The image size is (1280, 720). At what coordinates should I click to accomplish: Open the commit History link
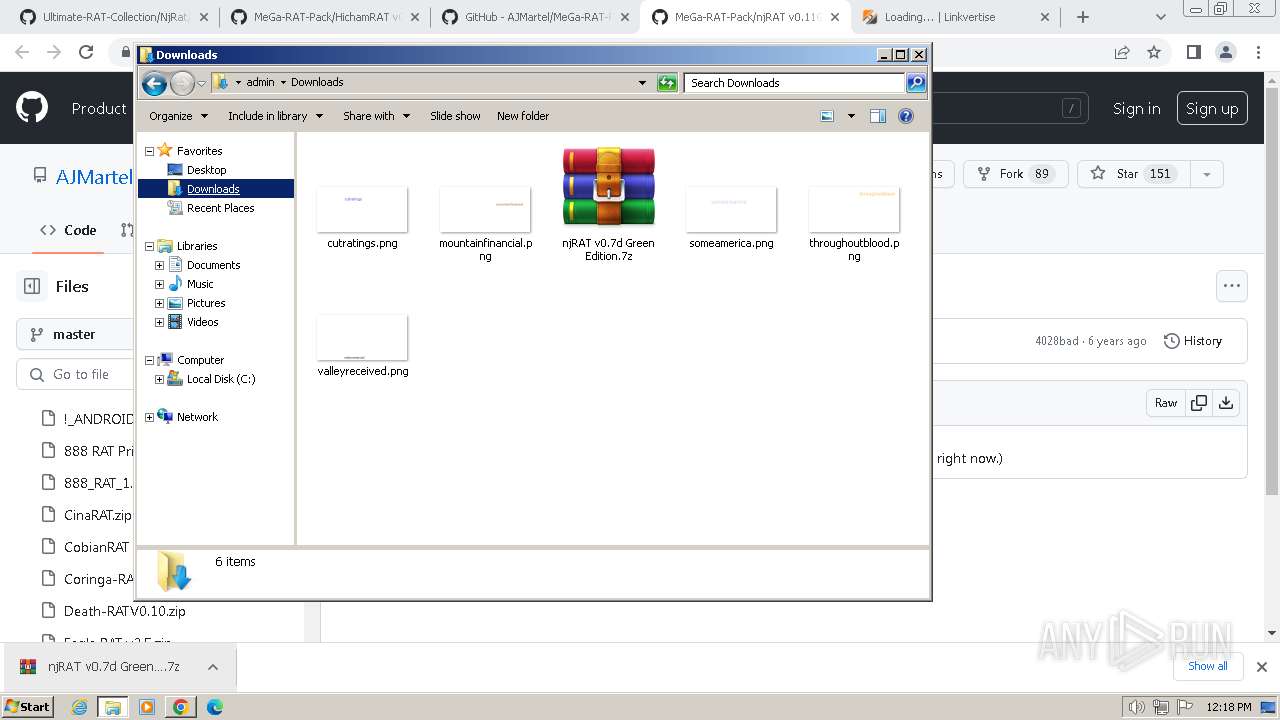[1193, 341]
